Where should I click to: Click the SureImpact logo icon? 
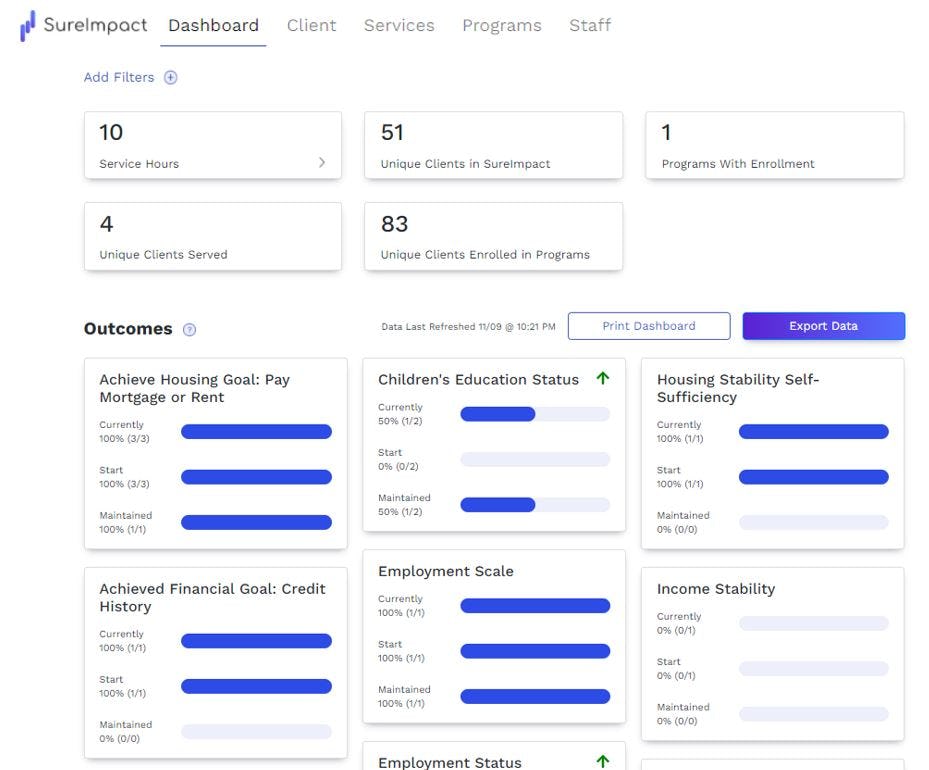click(28, 26)
